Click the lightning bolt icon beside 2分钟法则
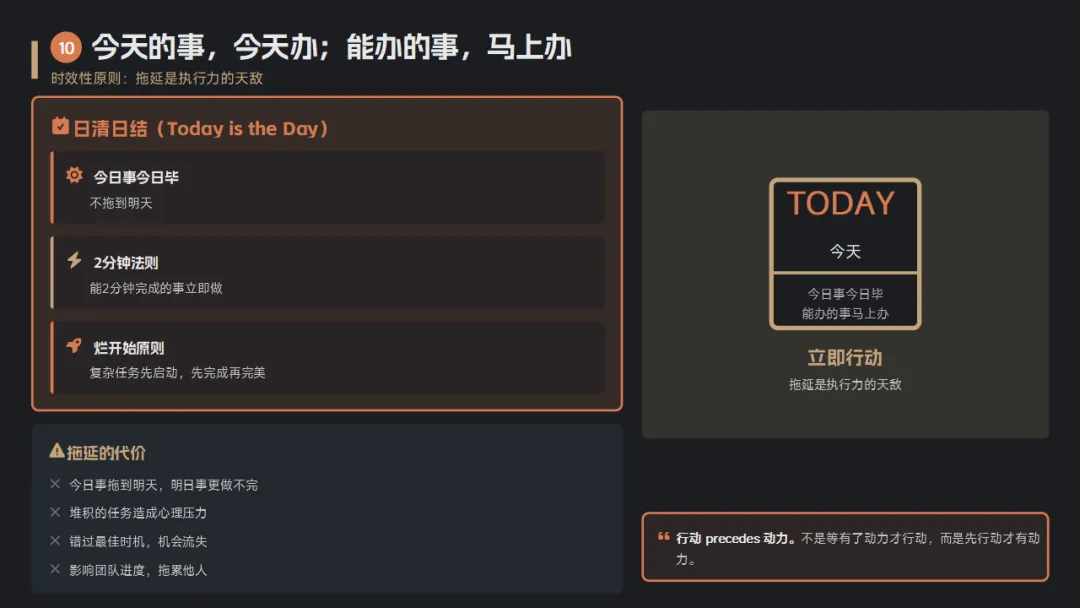 coord(74,261)
